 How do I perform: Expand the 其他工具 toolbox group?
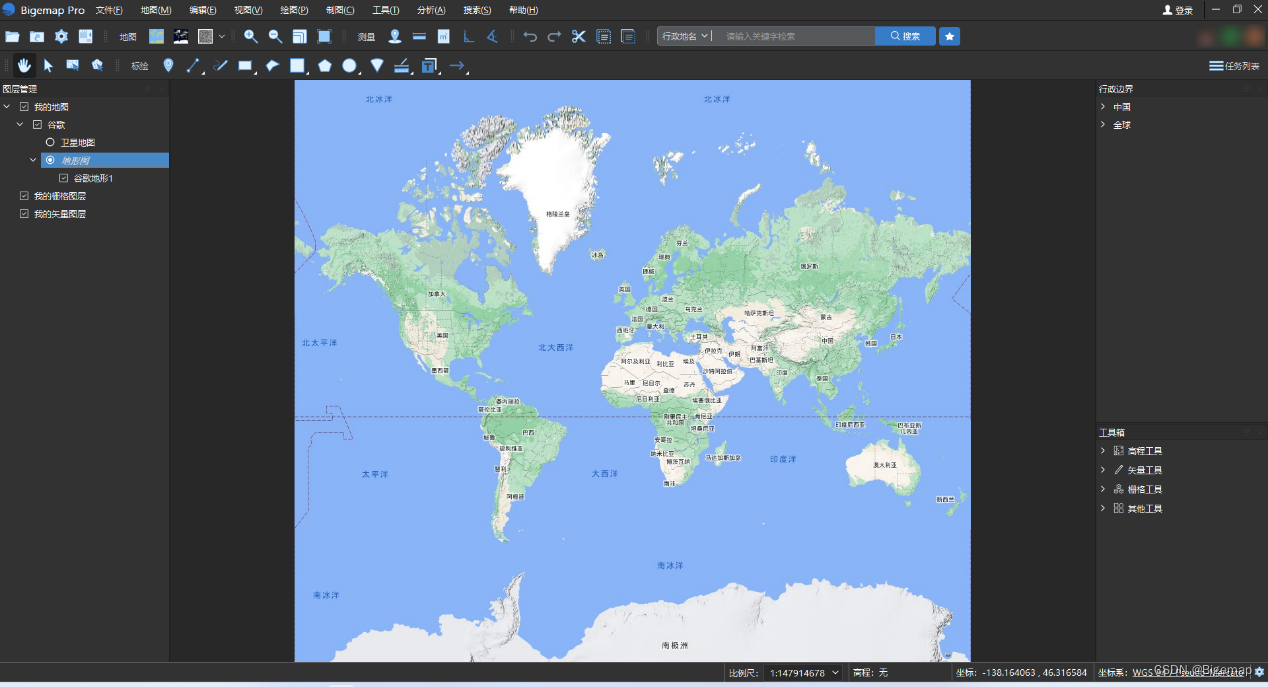1103,508
